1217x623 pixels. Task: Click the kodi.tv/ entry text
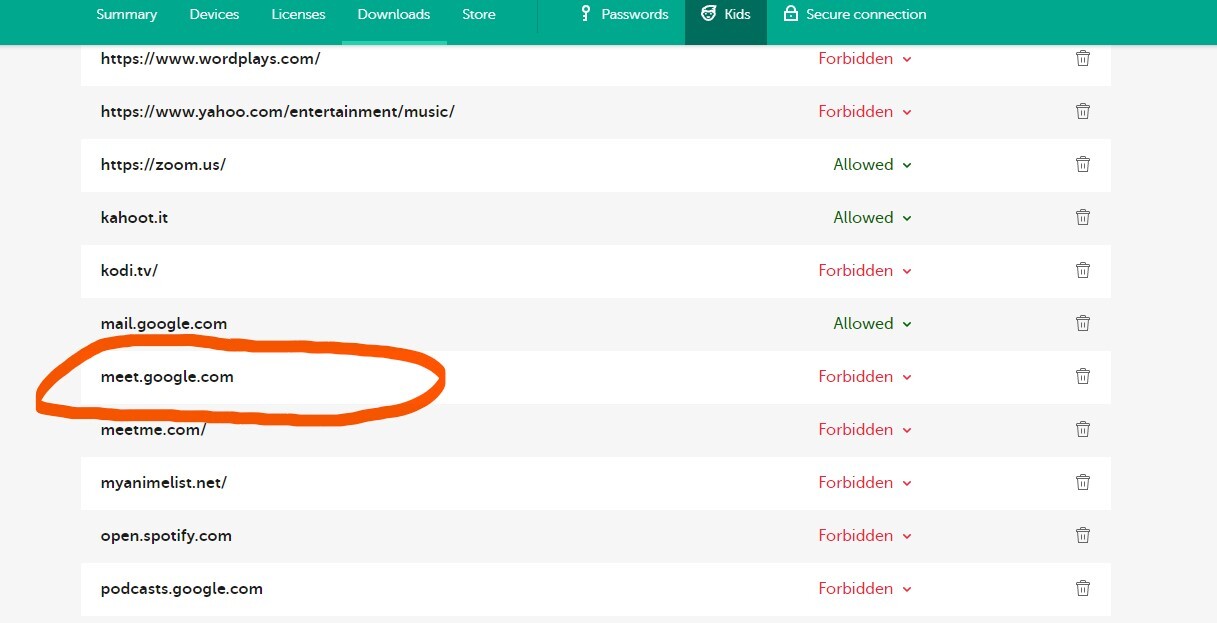[129, 270]
